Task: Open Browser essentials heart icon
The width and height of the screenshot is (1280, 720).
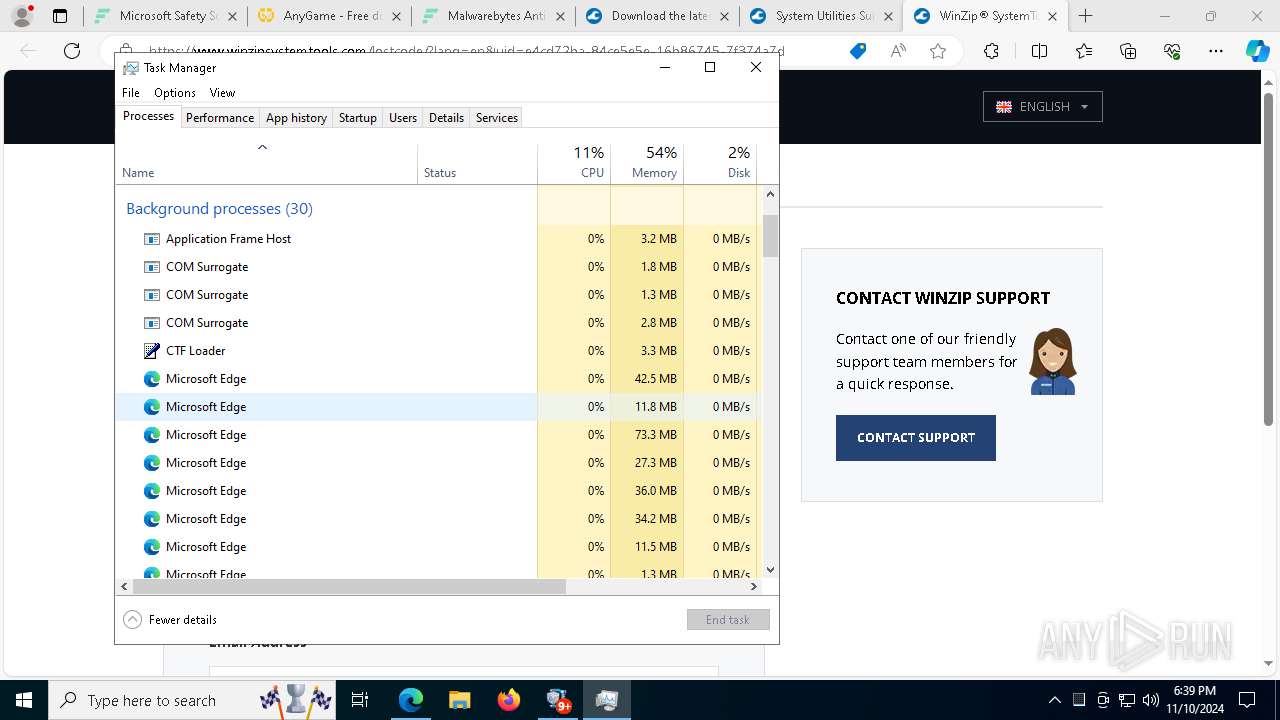Action: (x=1172, y=51)
